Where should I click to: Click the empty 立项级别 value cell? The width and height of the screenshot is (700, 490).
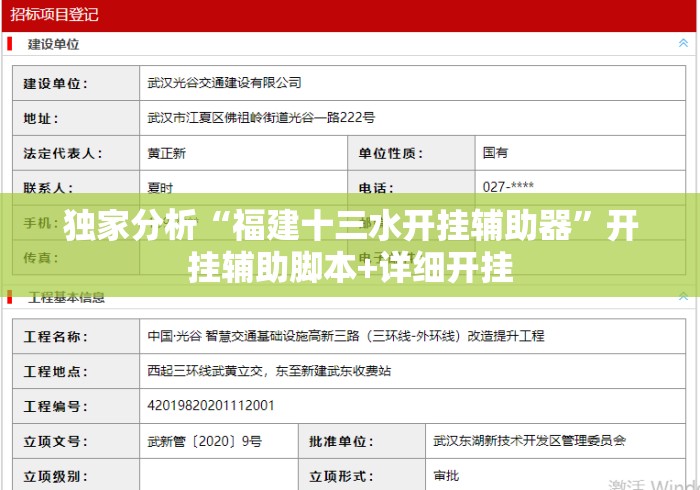pyautogui.click(x=219, y=475)
